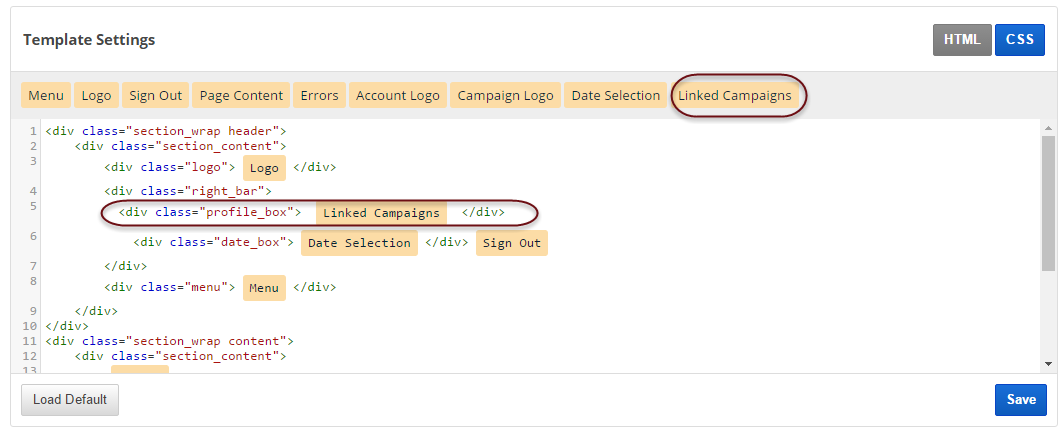Select Date Selection placeholder in date_box div
This screenshot has height=433, width=1064.
click(359, 243)
